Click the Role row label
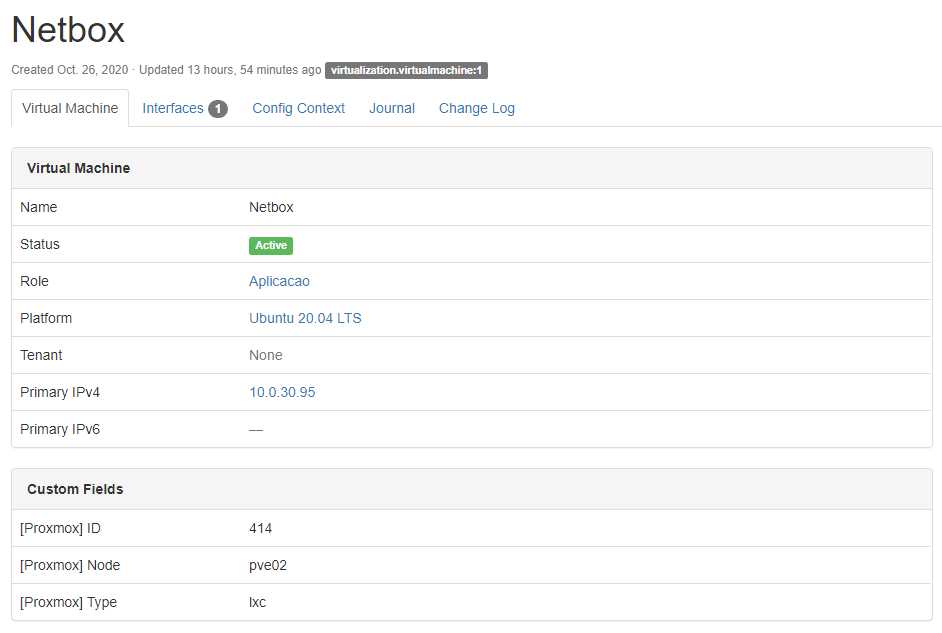942x633 pixels. coord(34,281)
